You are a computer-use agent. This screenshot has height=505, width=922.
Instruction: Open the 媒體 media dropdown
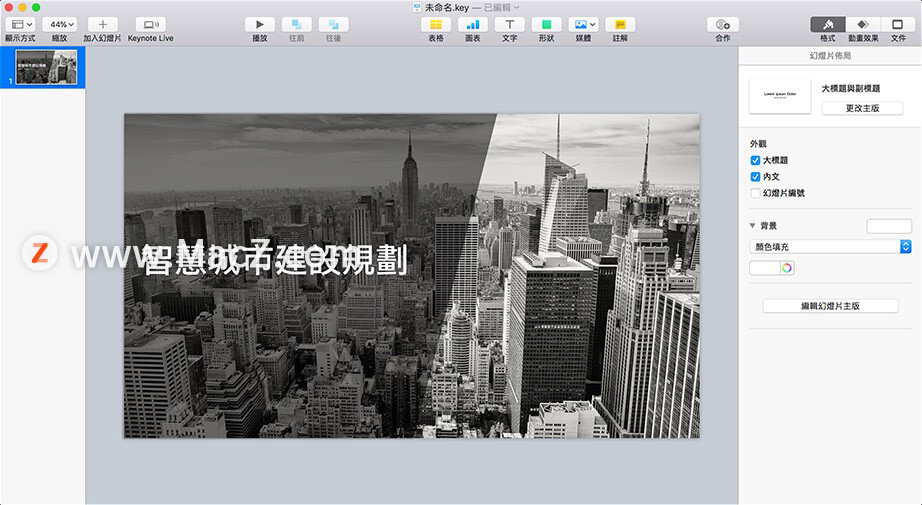point(583,24)
